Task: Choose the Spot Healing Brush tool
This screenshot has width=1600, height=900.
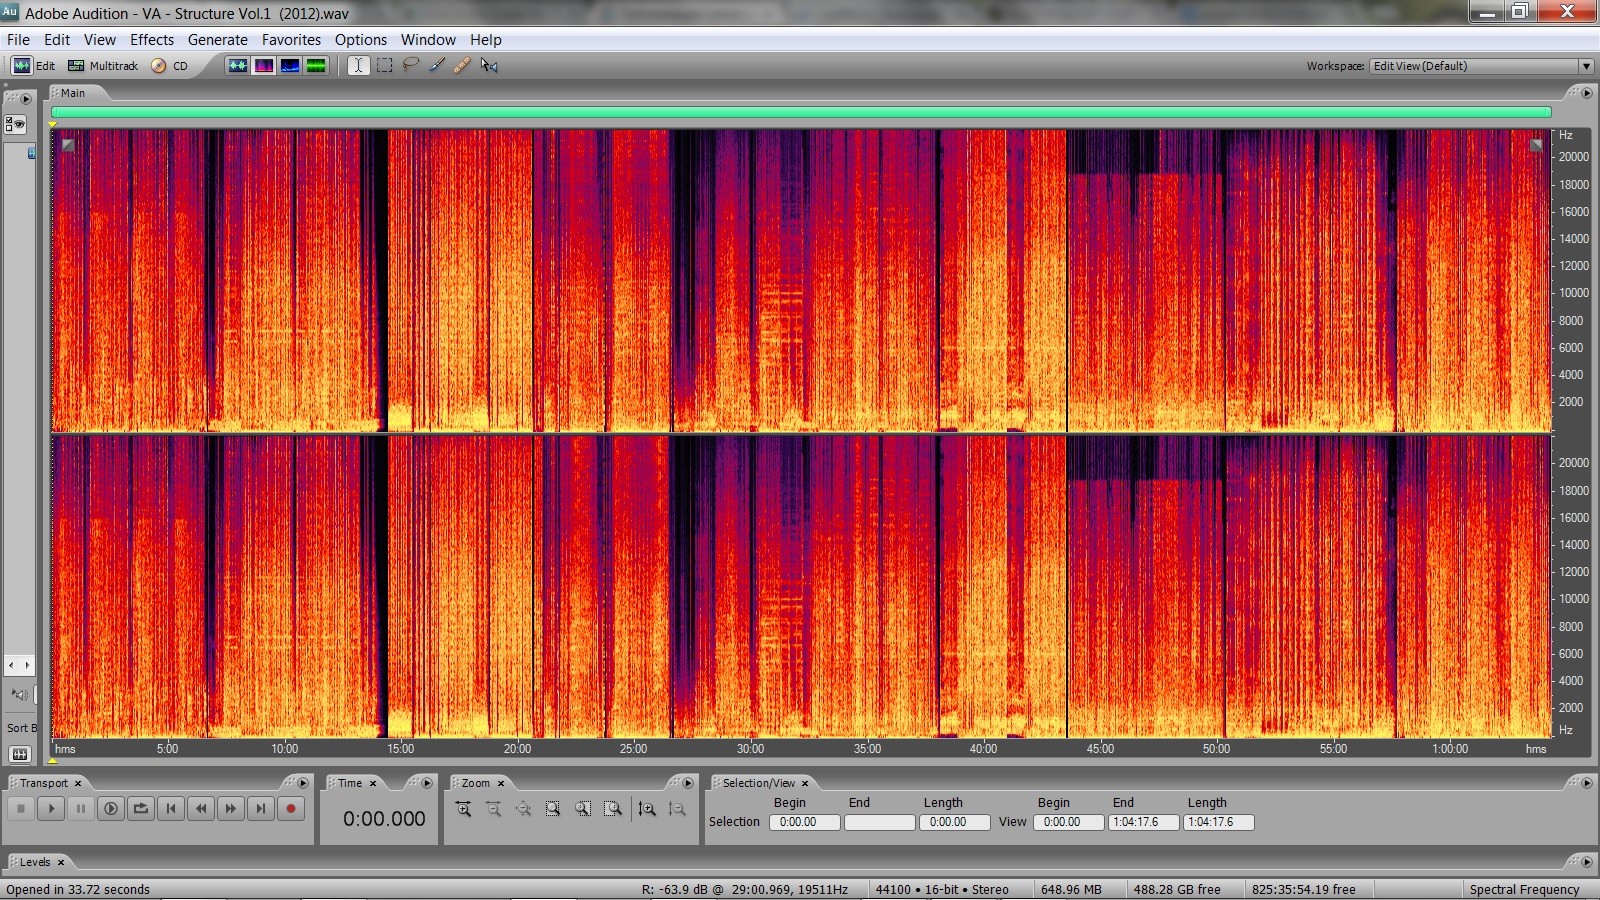Action: pos(462,66)
